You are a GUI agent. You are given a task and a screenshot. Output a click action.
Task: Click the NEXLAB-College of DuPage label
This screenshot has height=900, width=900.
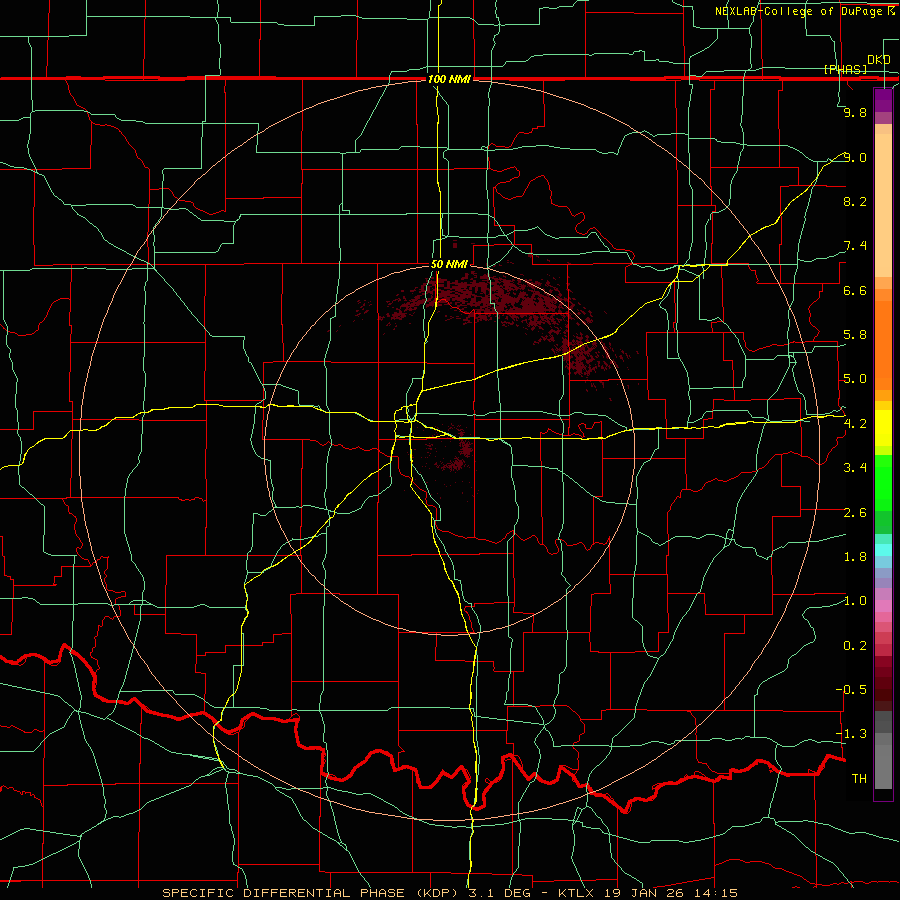point(798,11)
